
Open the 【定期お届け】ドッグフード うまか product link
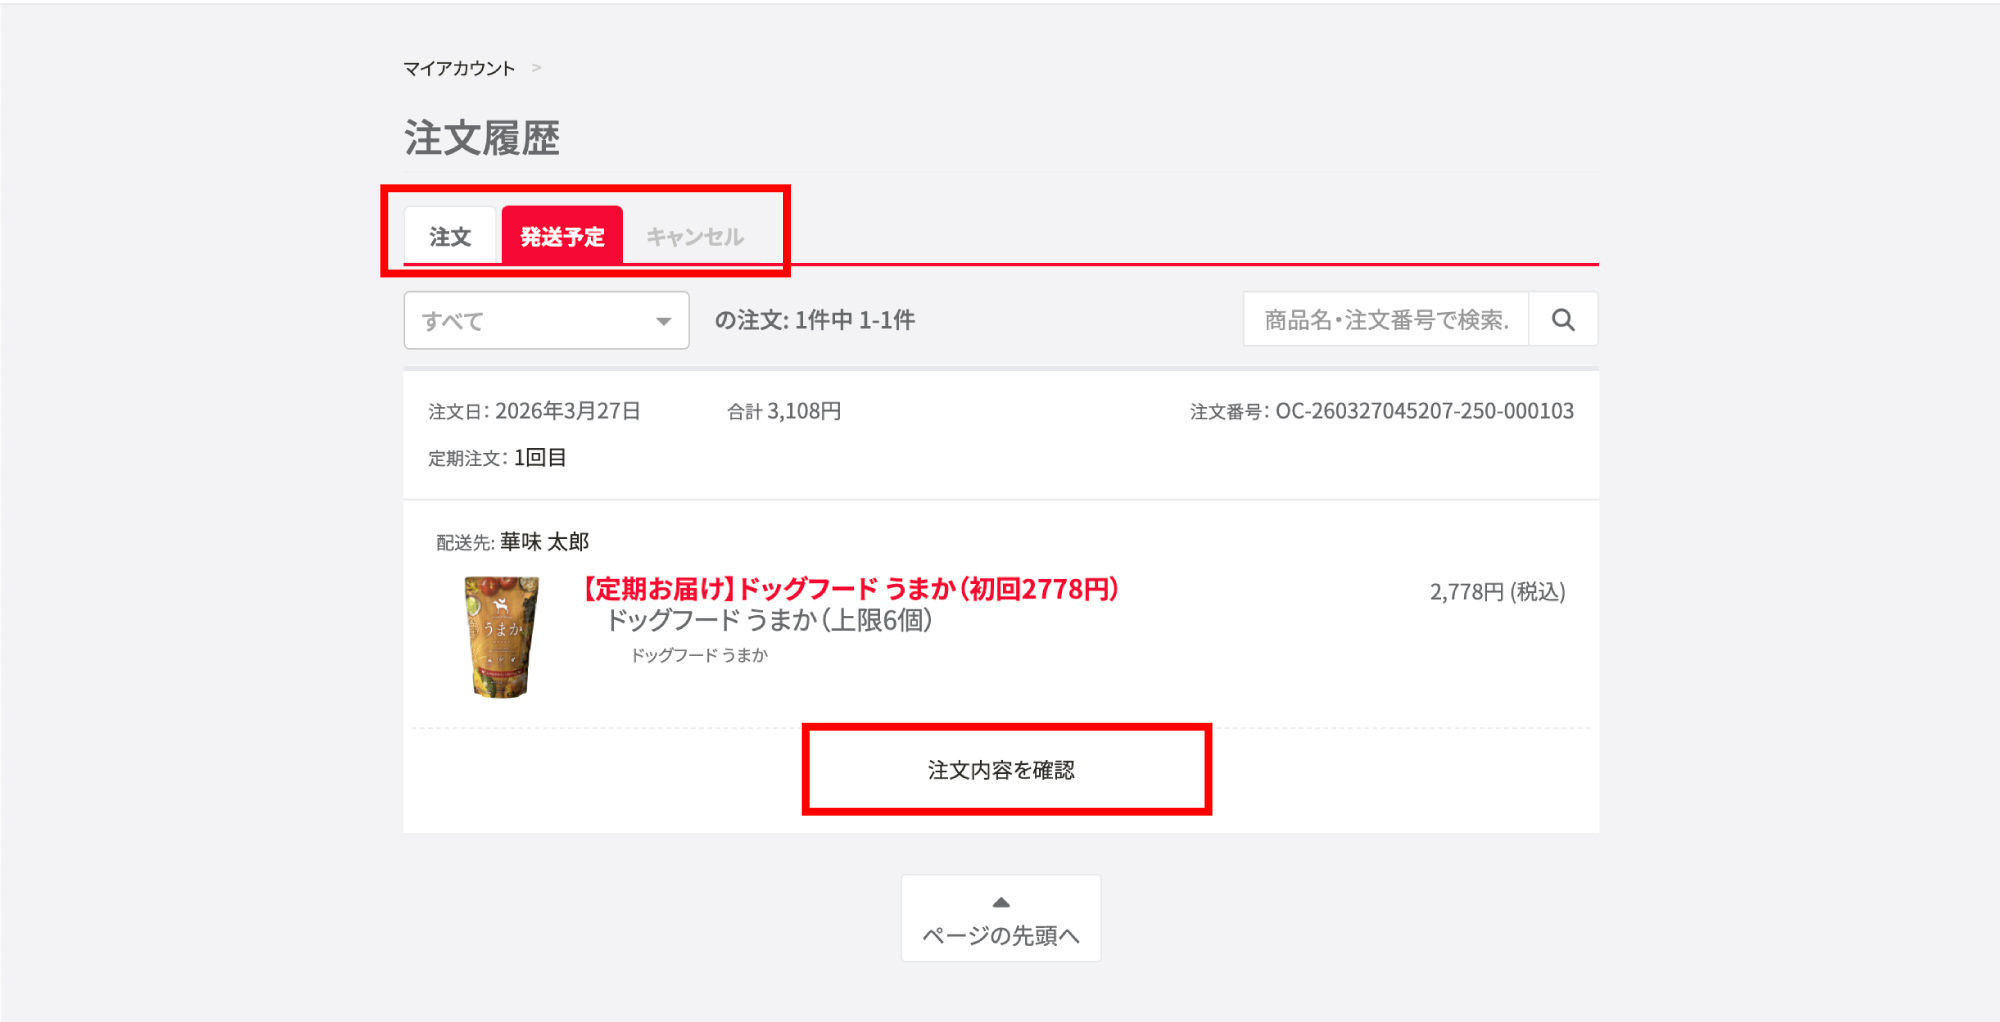point(851,589)
